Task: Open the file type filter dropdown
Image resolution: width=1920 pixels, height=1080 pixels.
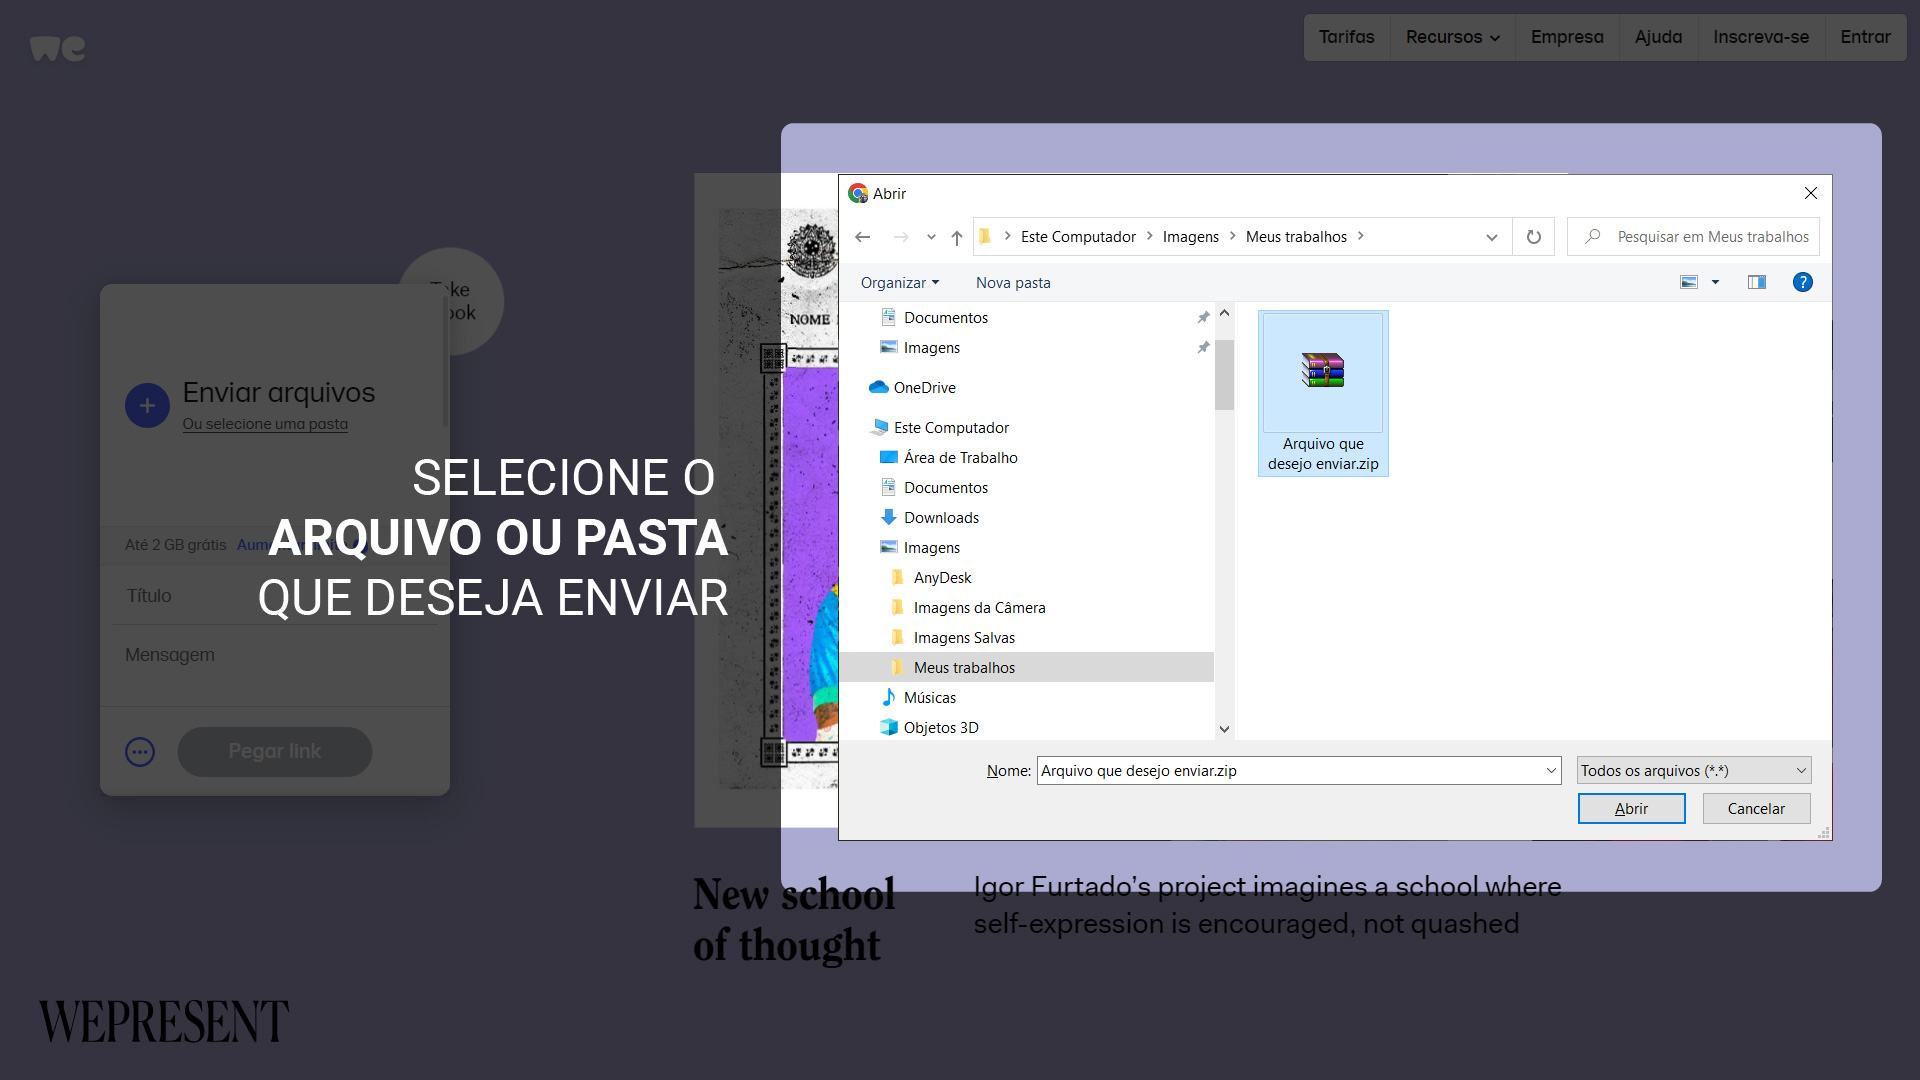Action: pyautogui.click(x=1693, y=770)
